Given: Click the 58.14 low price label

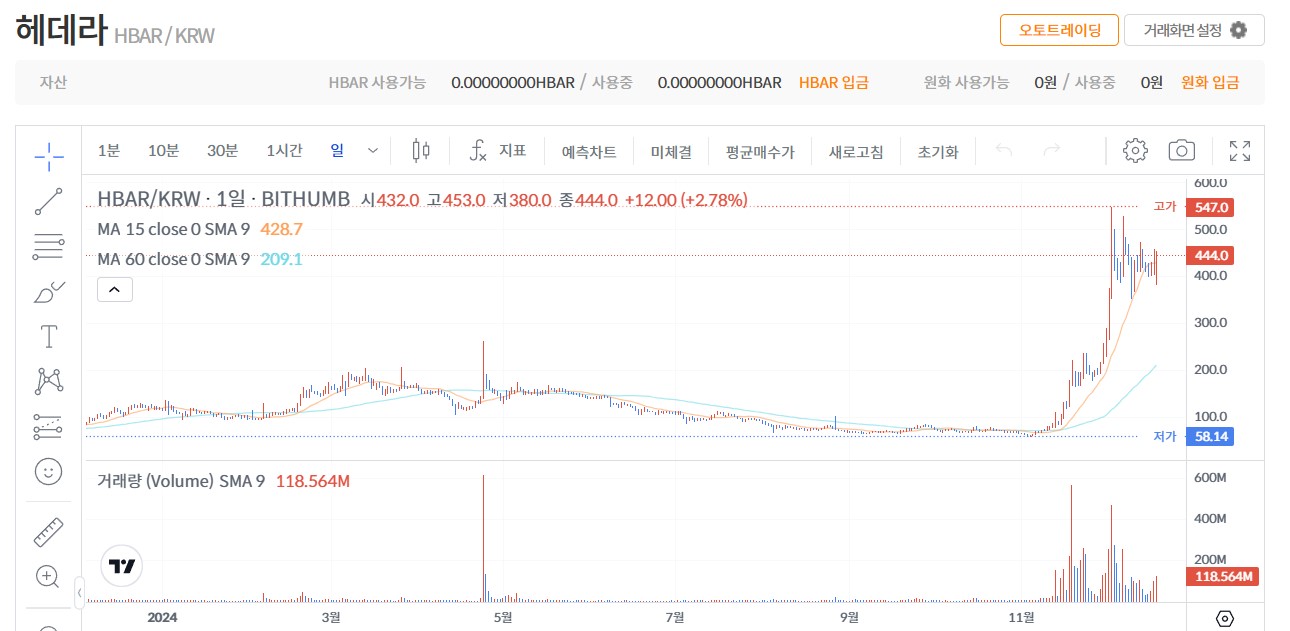Looking at the screenshot, I should (x=1208, y=436).
